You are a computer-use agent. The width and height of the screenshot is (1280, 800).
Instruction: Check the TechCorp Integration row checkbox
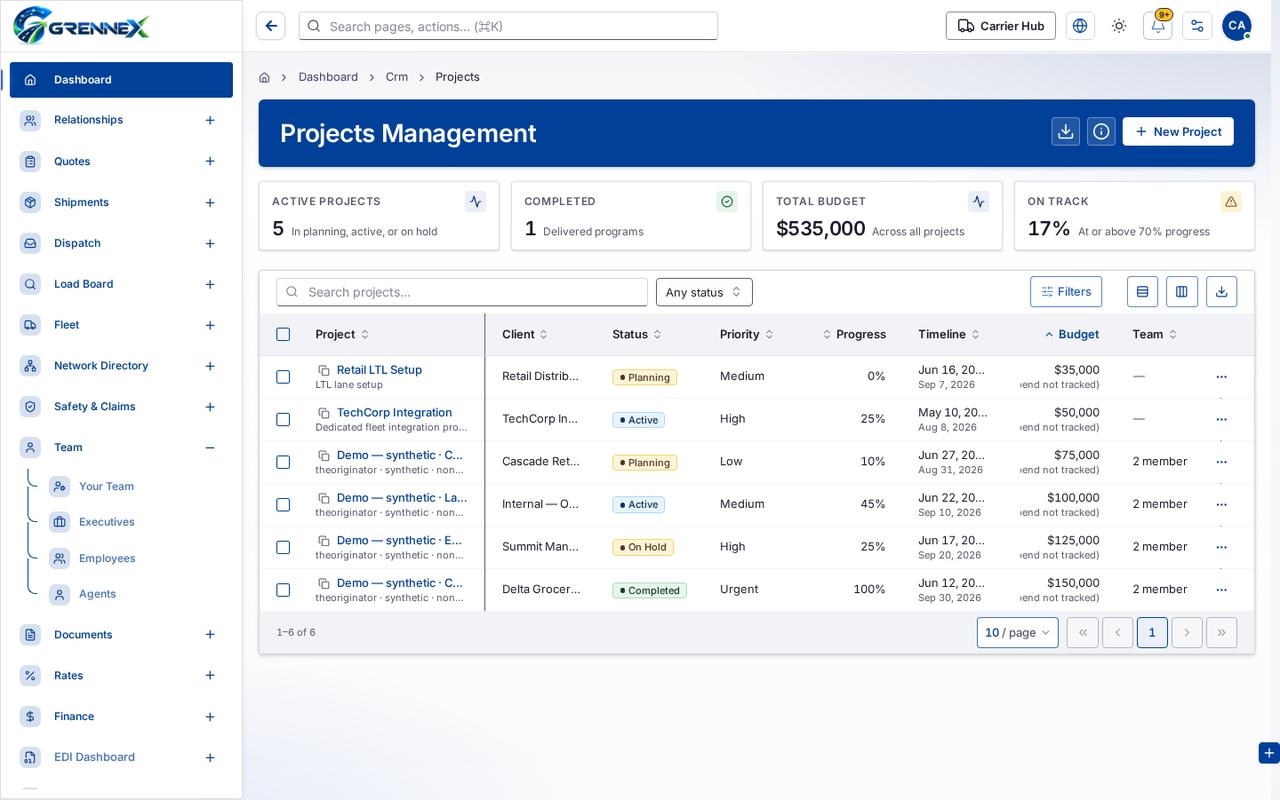pyautogui.click(x=283, y=419)
